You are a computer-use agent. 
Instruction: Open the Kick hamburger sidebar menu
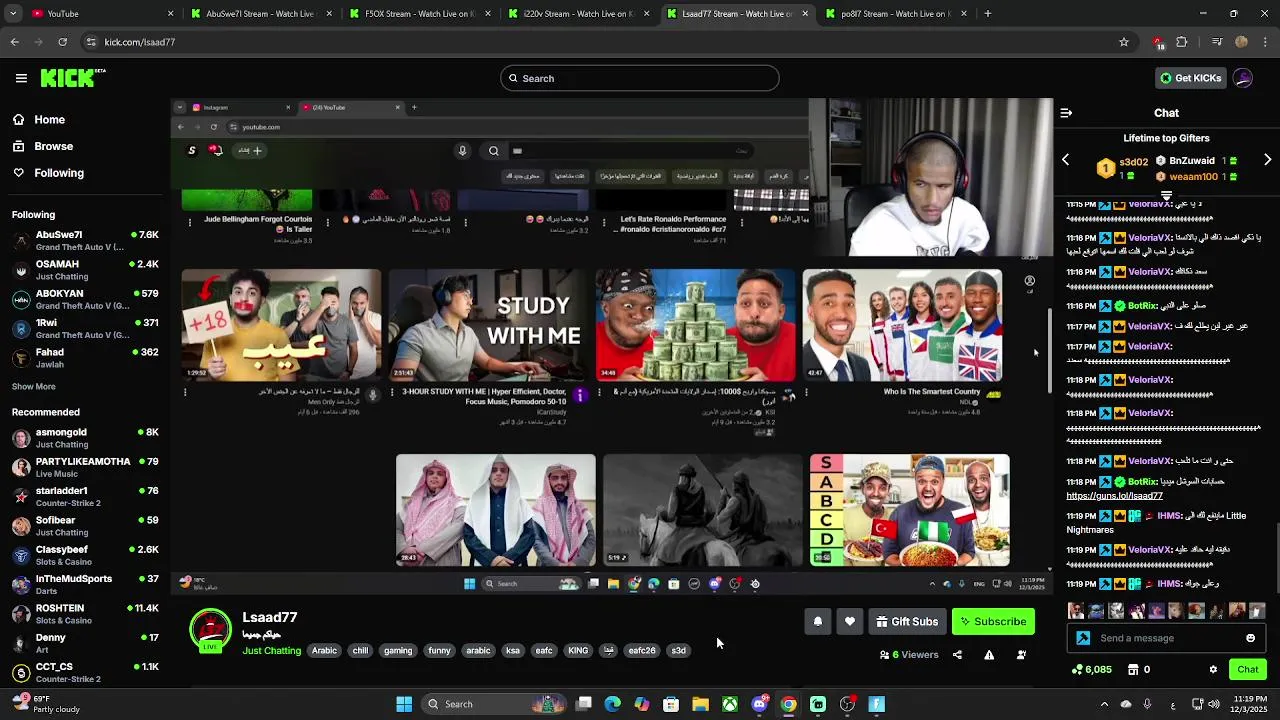(x=21, y=78)
